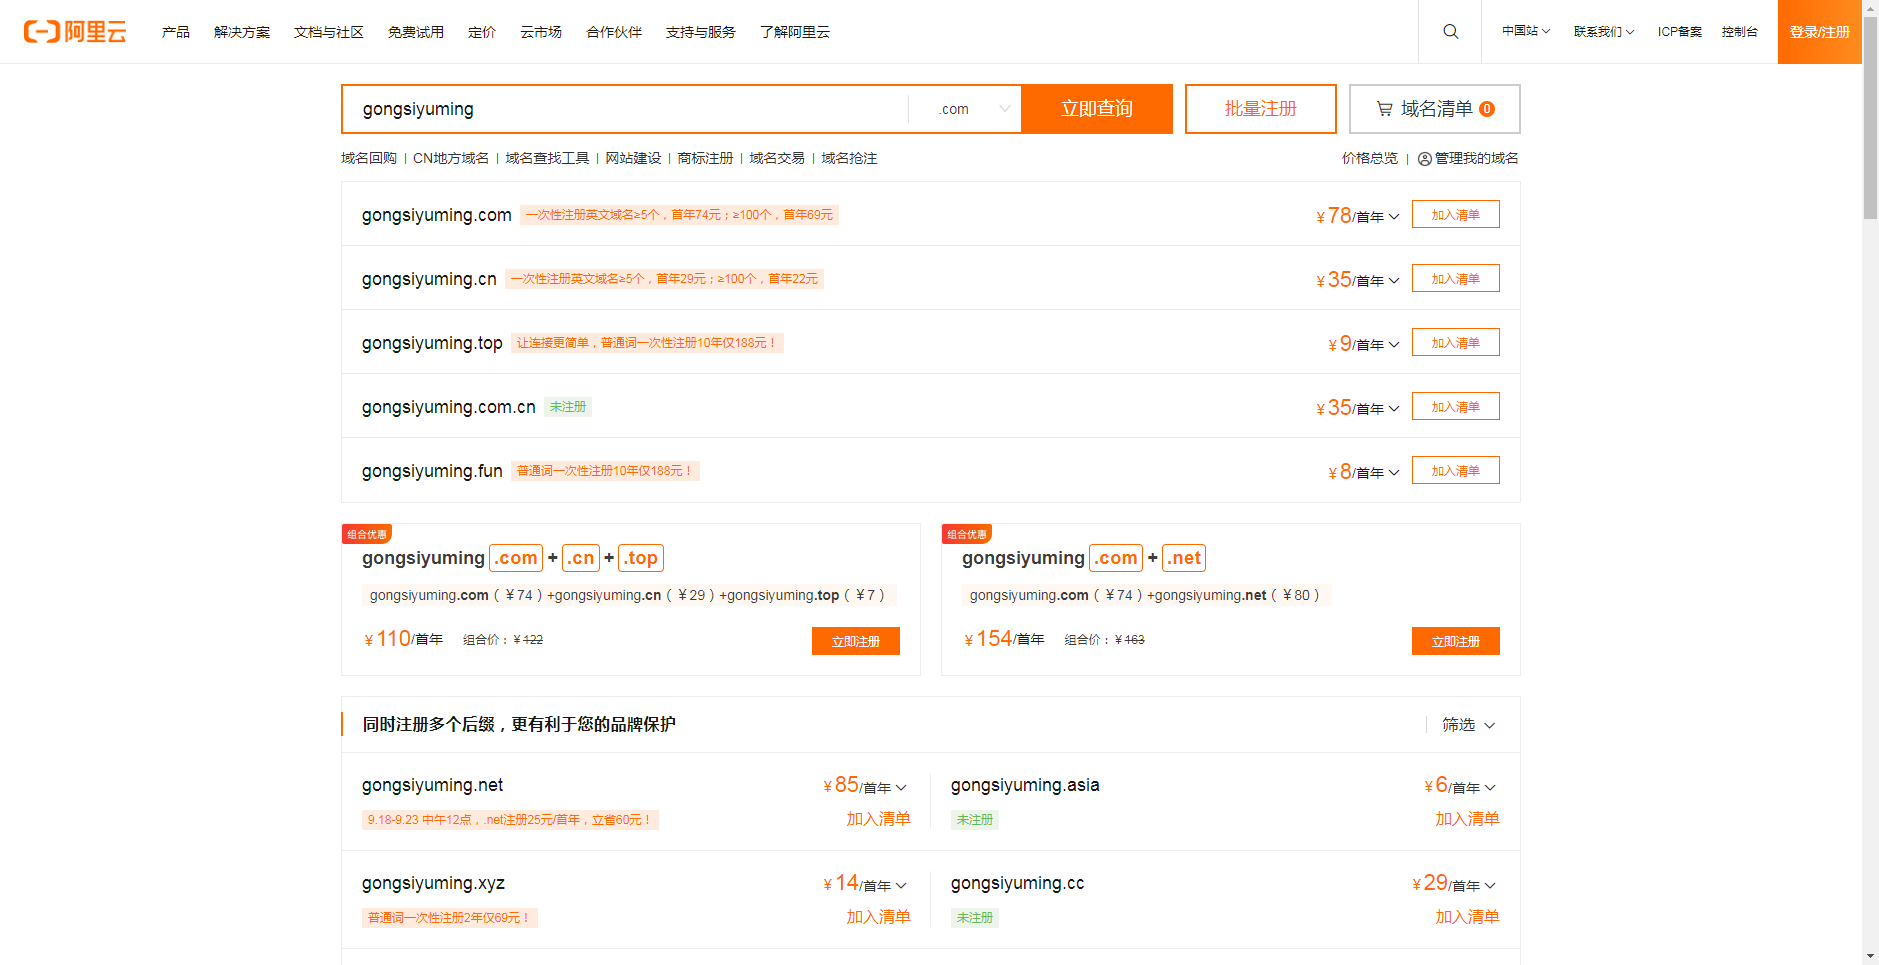Image resolution: width=1879 pixels, height=965 pixels.
Task: Open the 中国站 region dropdown
Action: [x=1525, y=32]
